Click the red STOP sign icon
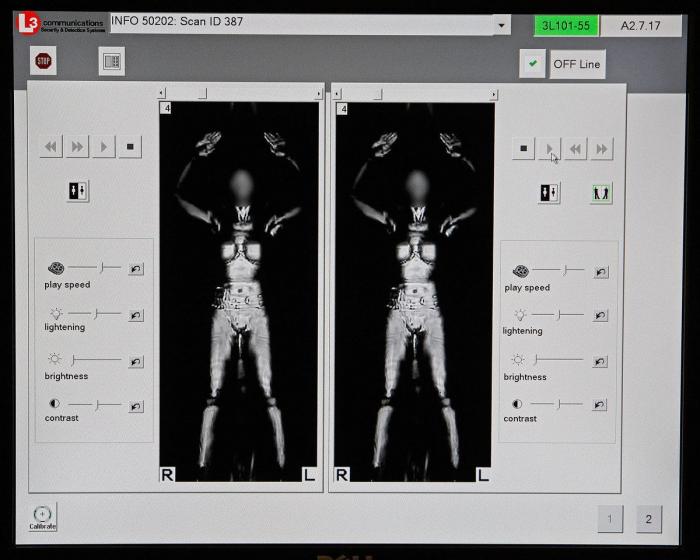The width and height of the screenshot is (700, 560). click(43, 61)
